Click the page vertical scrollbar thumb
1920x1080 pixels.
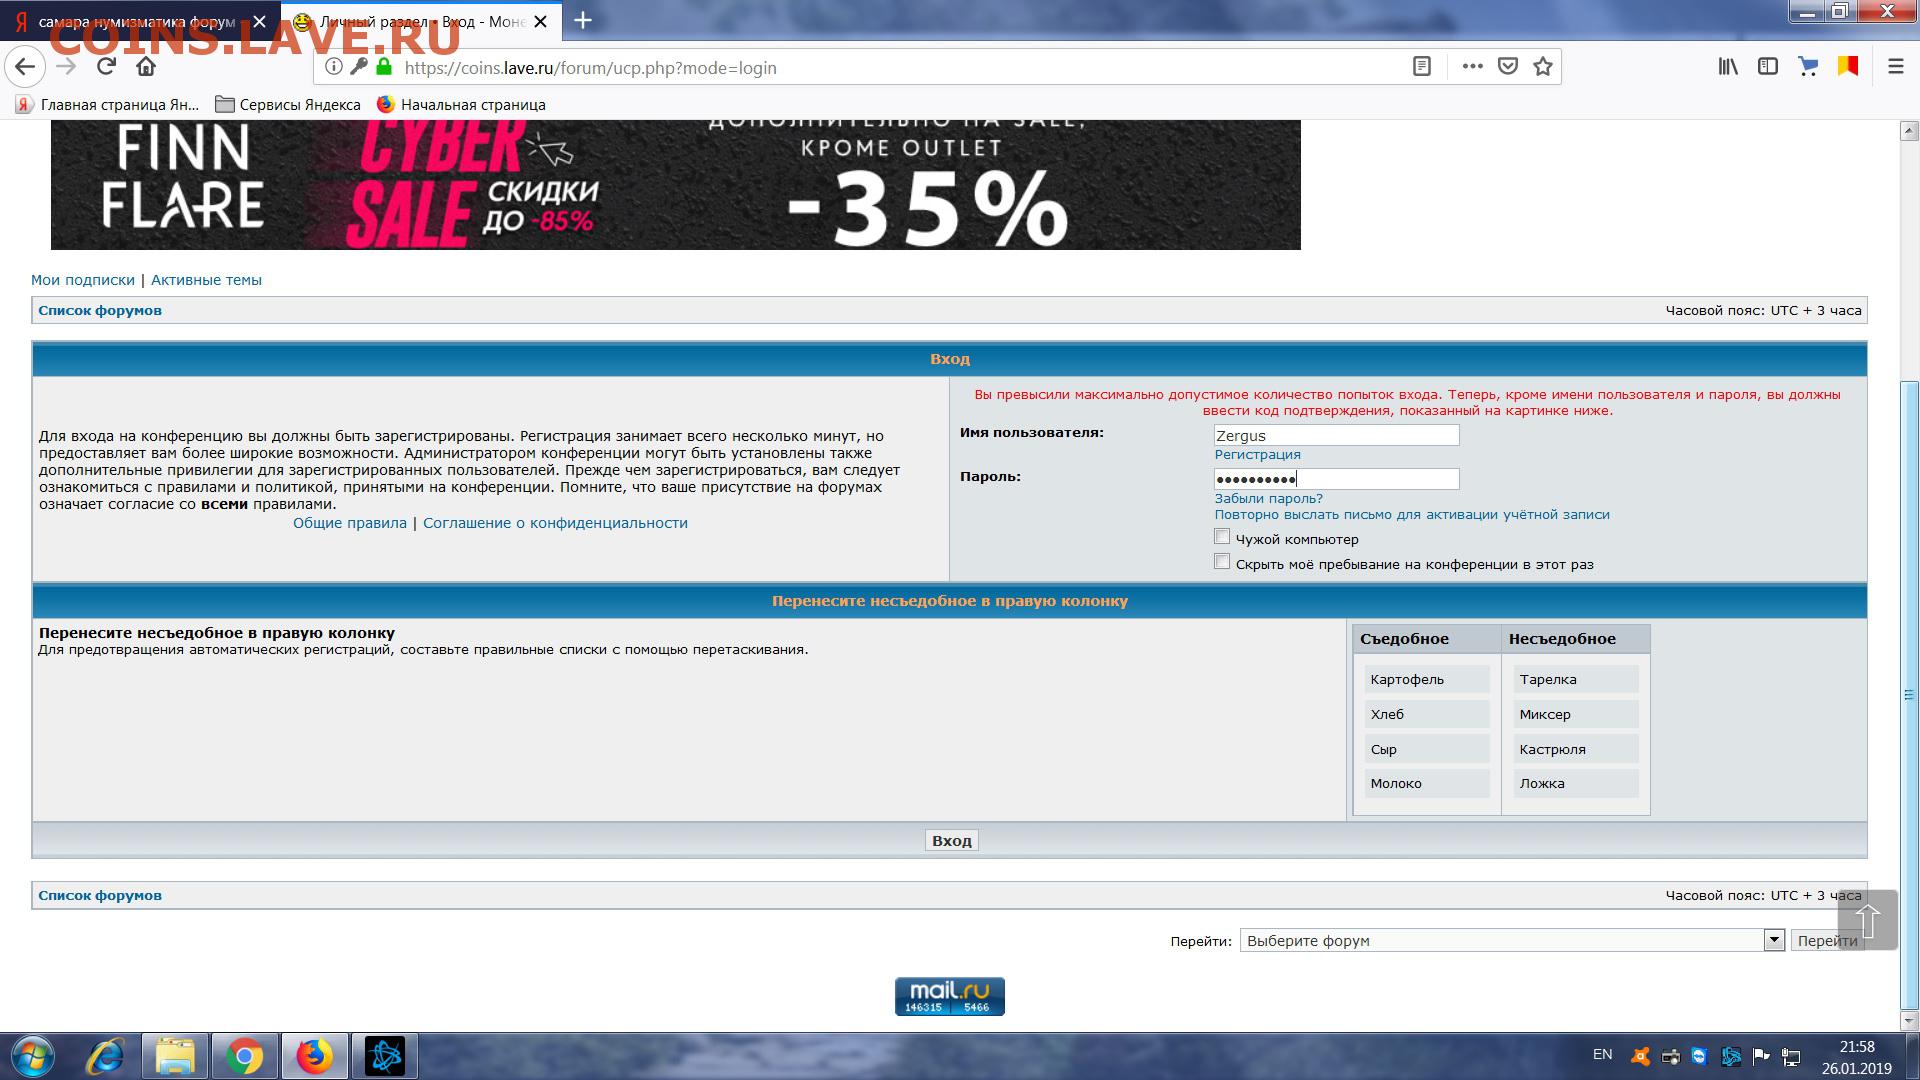(1909, 695)
